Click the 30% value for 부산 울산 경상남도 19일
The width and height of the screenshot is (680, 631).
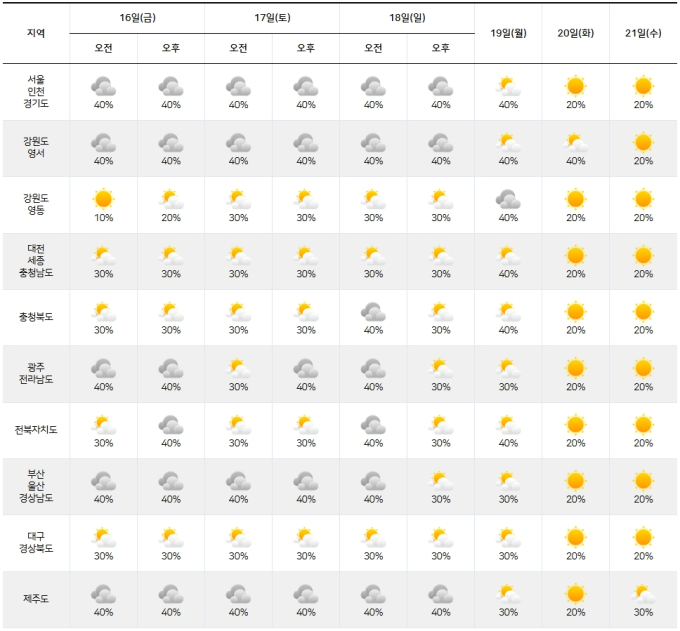pyautogui.click(x=508, y=500)
